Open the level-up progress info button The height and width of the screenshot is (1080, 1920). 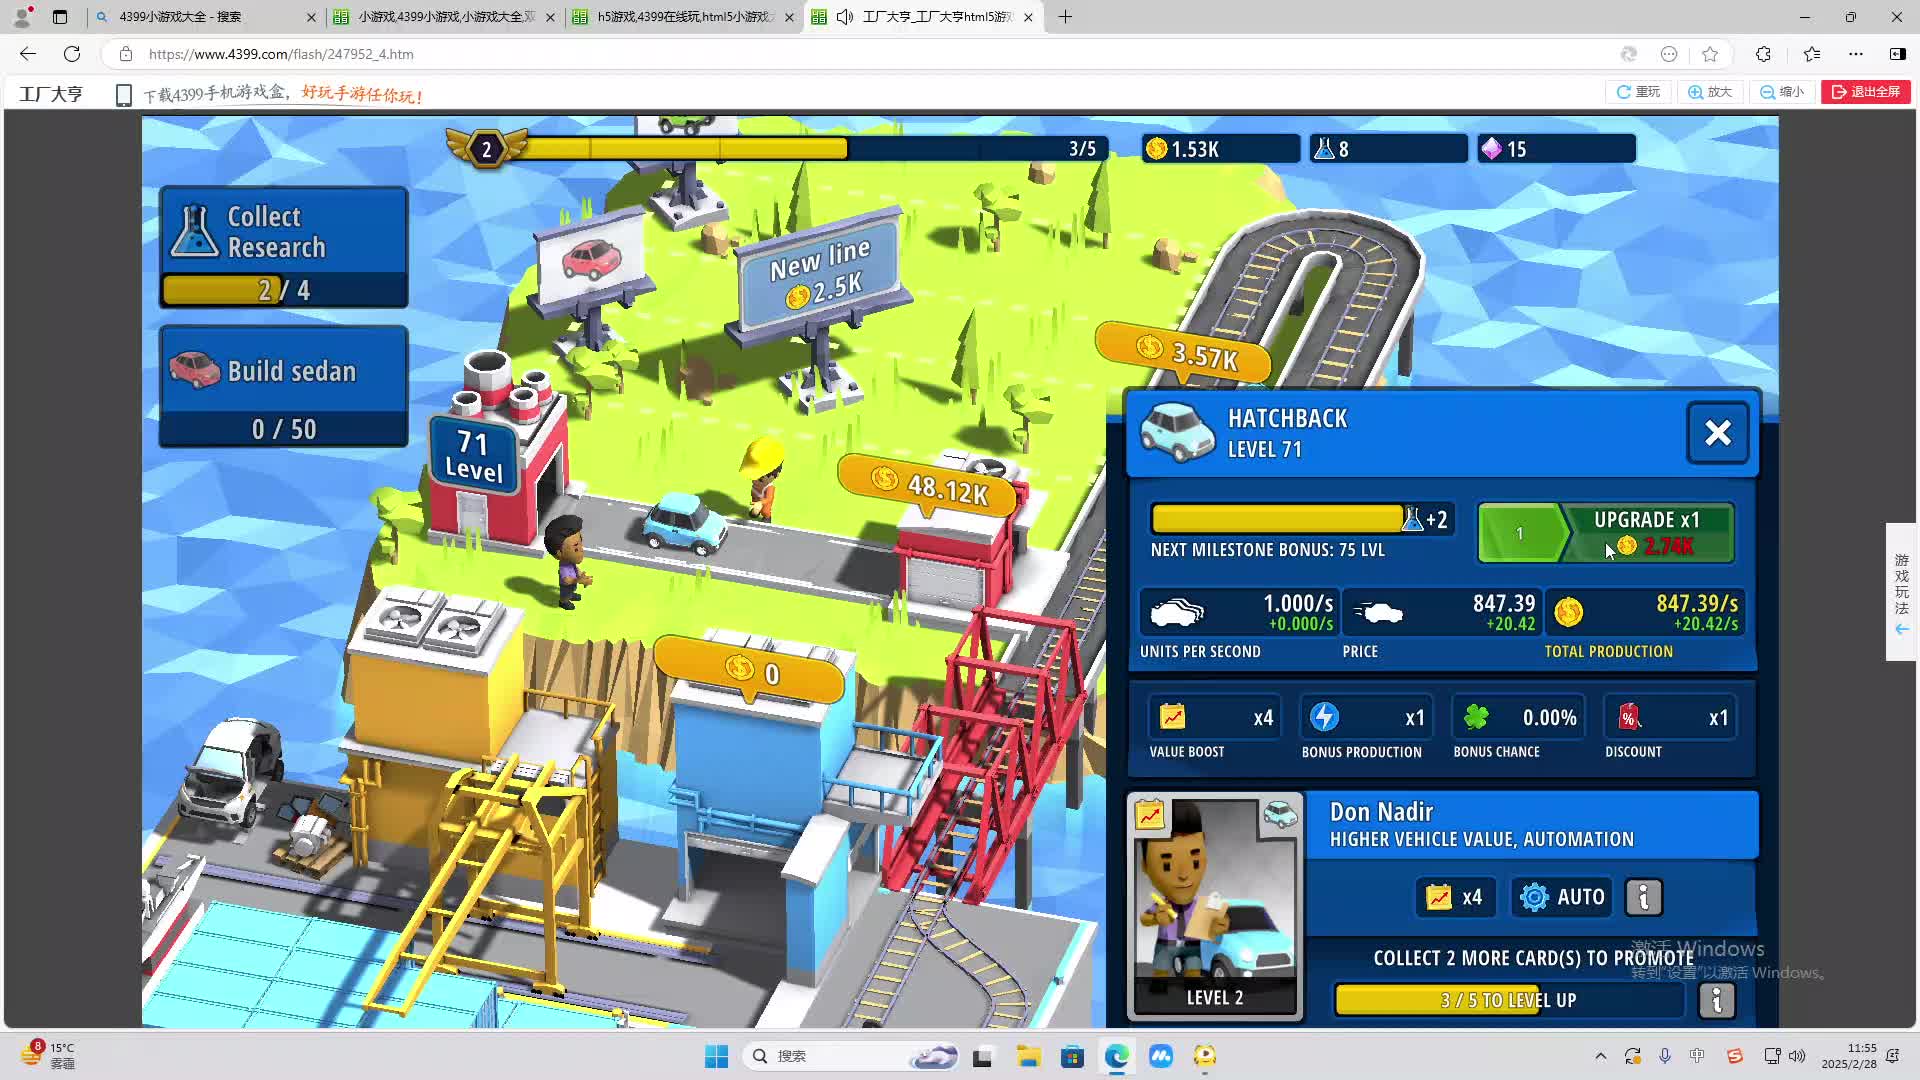point(1716,1000)
